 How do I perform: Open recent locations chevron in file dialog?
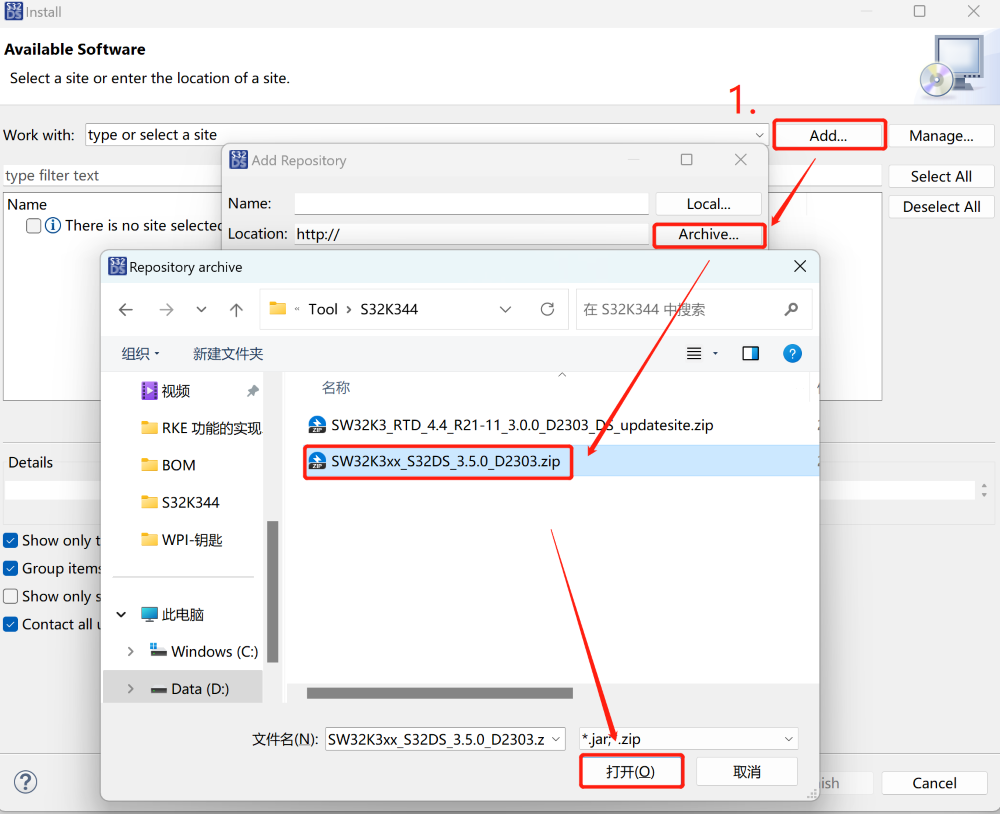(202, 310)
